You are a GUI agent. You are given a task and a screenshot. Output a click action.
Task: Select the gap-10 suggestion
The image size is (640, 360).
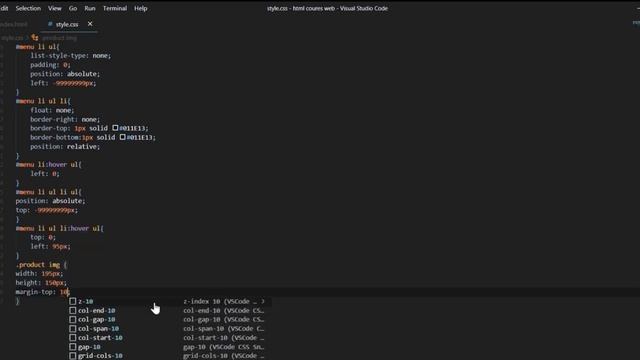pos(170,347)
